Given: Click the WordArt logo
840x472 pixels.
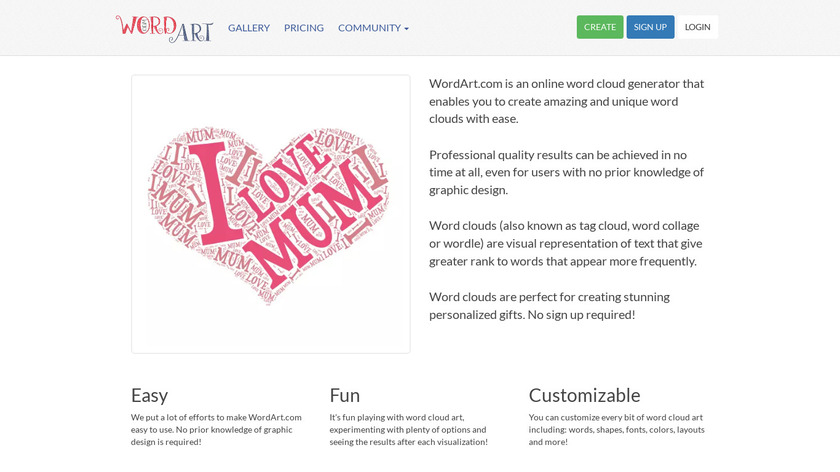Looking at the screenshot, I should pyautogui.click(x=164, y=28).
